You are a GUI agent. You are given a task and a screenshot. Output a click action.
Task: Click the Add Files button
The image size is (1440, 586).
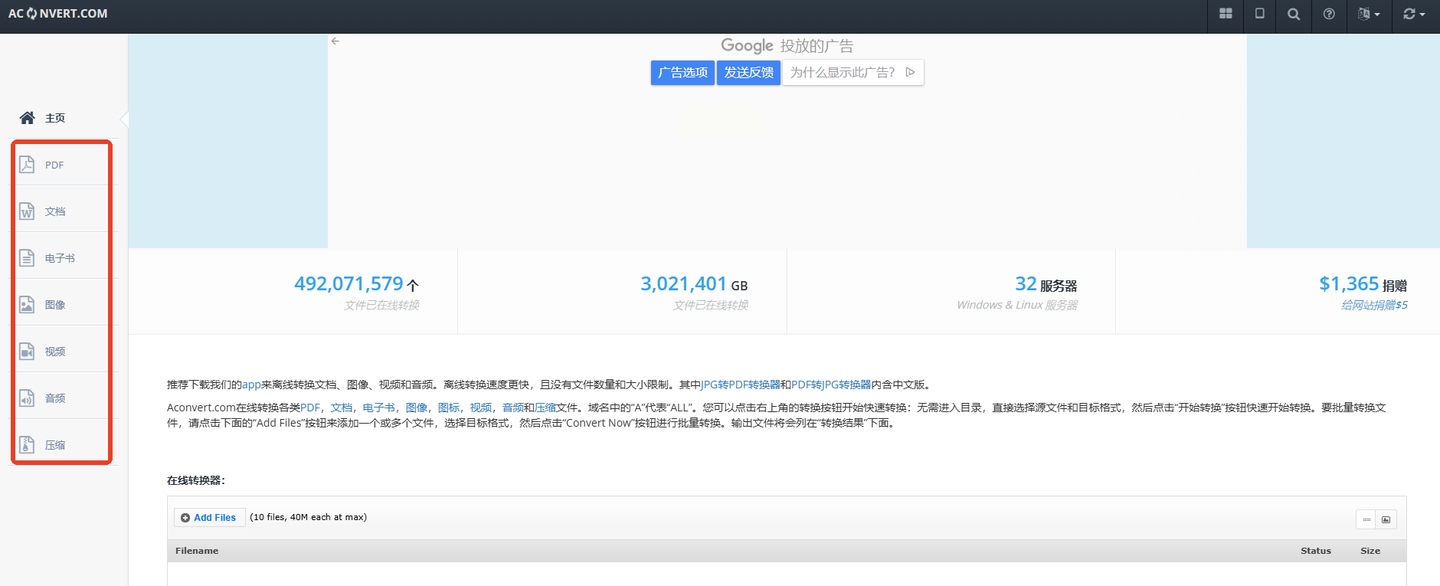point(209,518)
